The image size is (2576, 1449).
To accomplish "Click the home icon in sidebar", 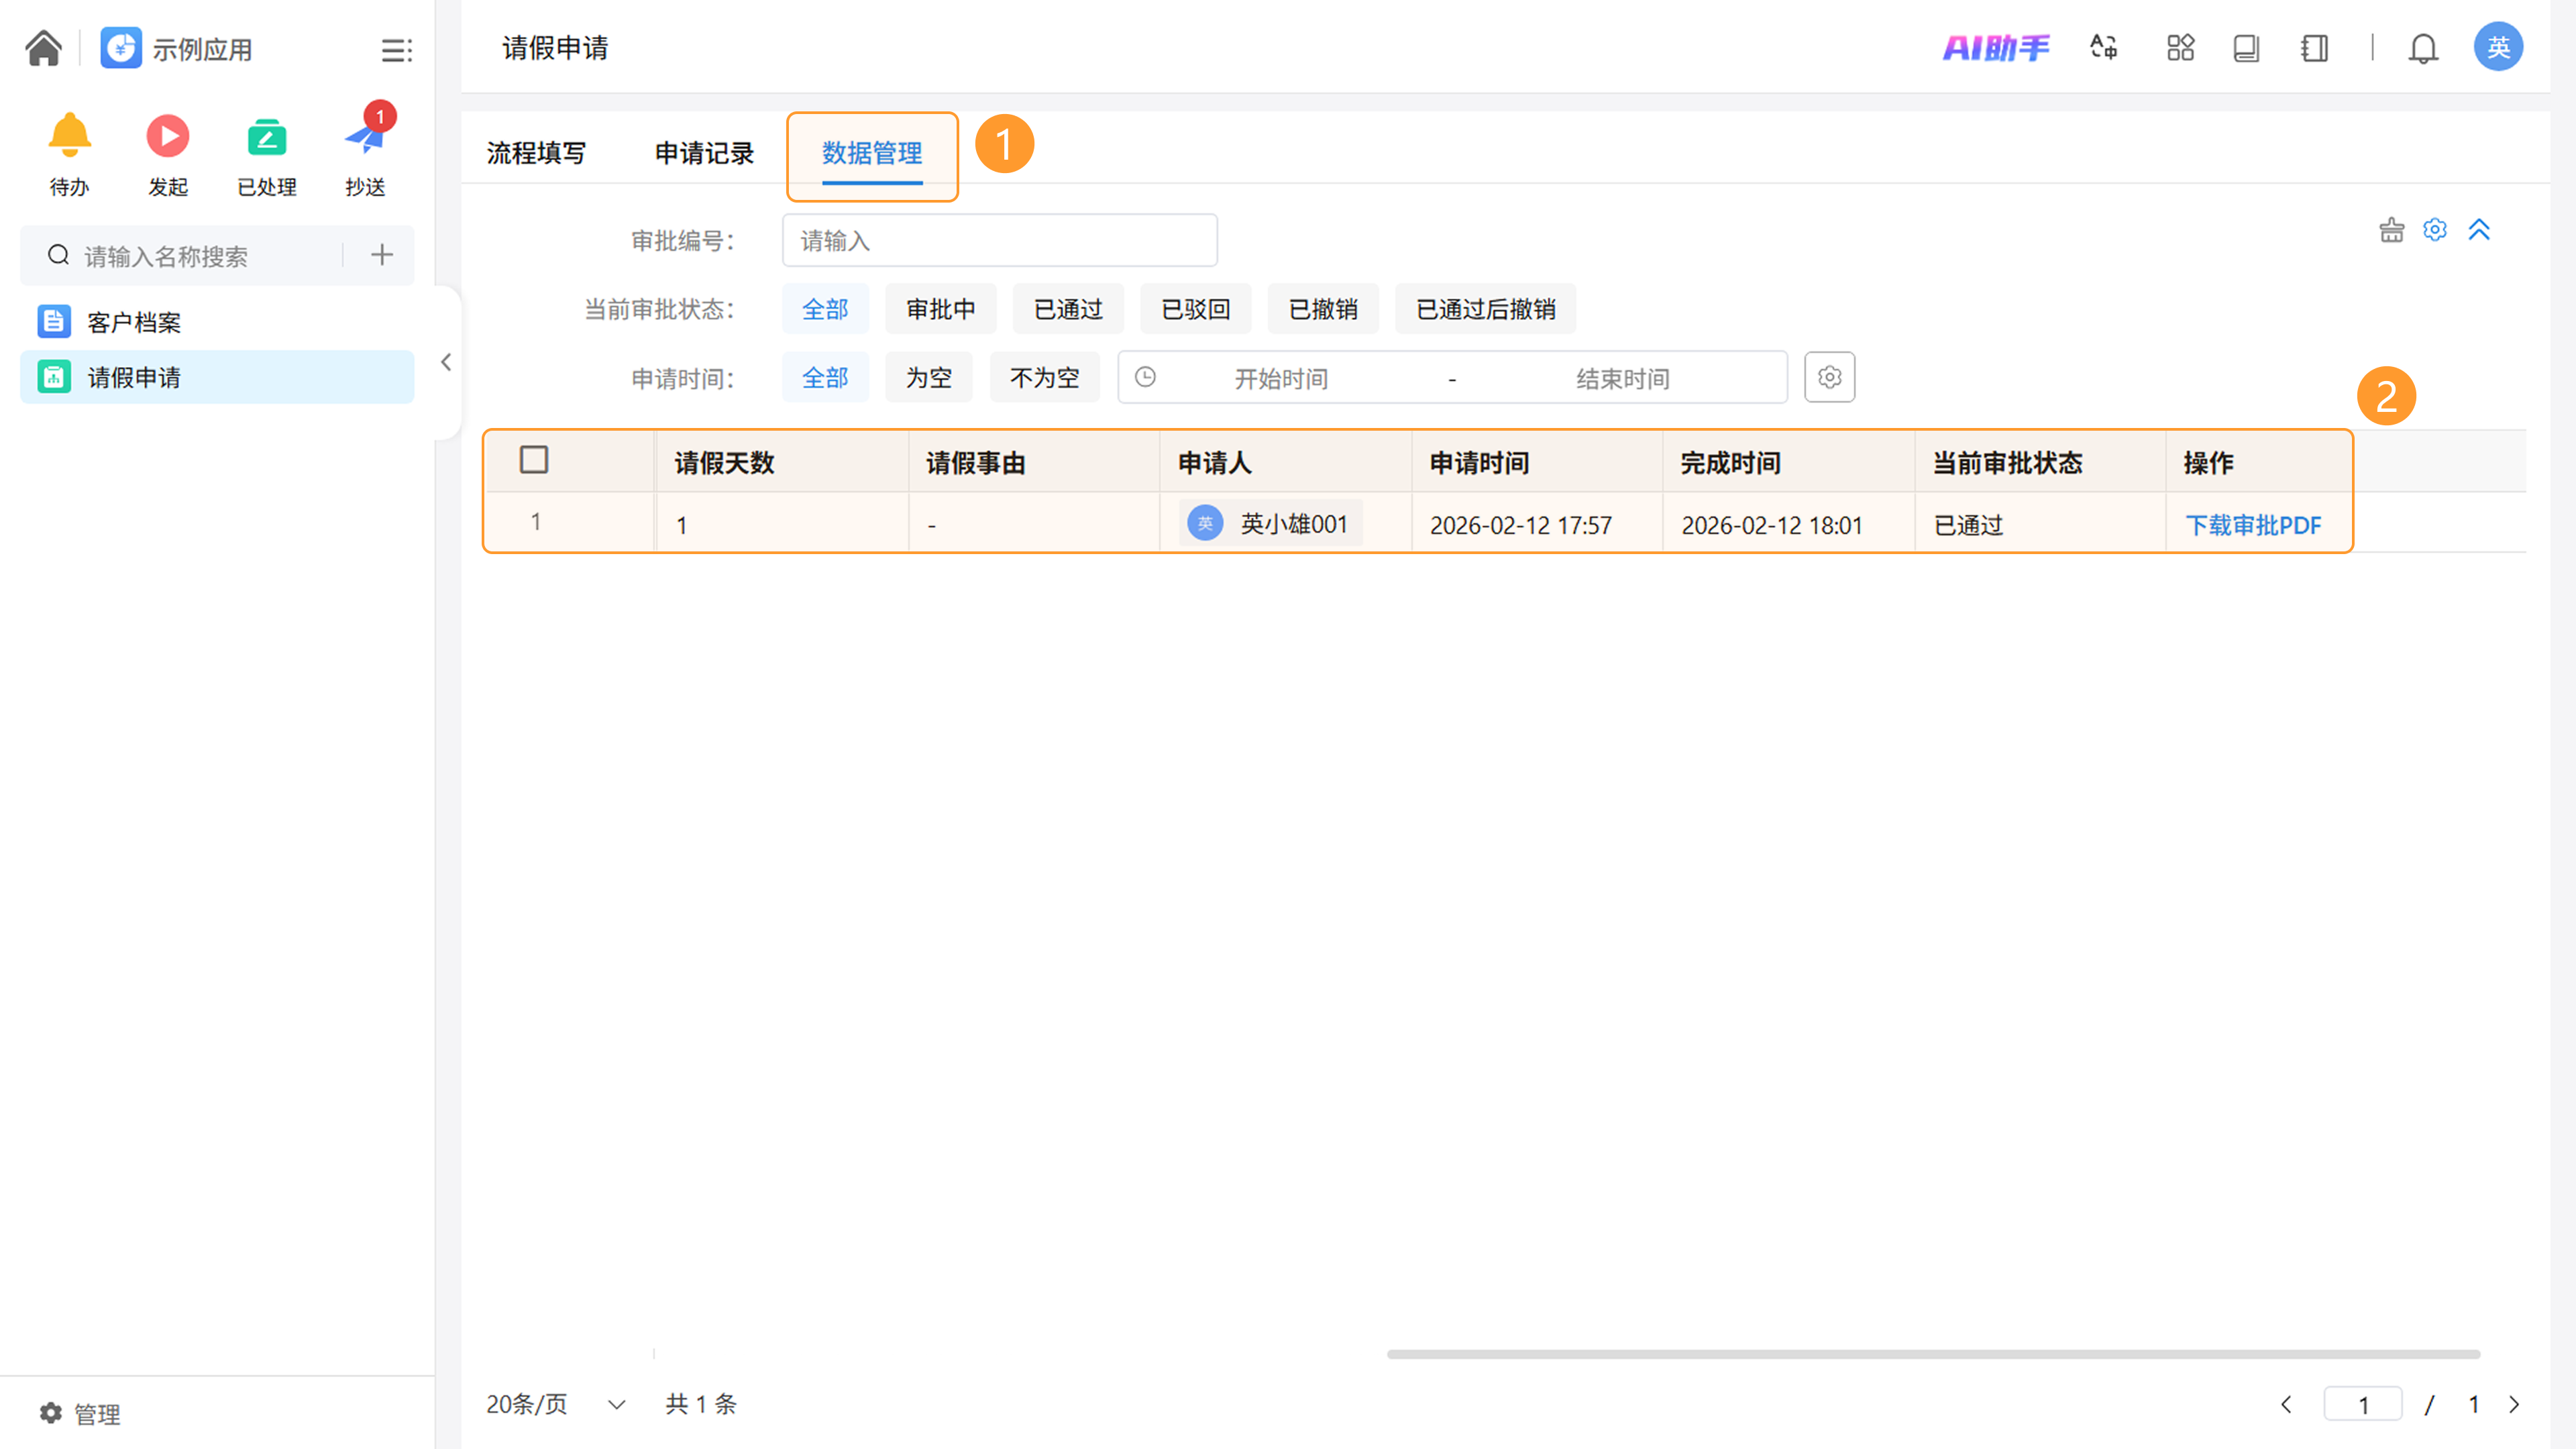I will click(43, 48).
